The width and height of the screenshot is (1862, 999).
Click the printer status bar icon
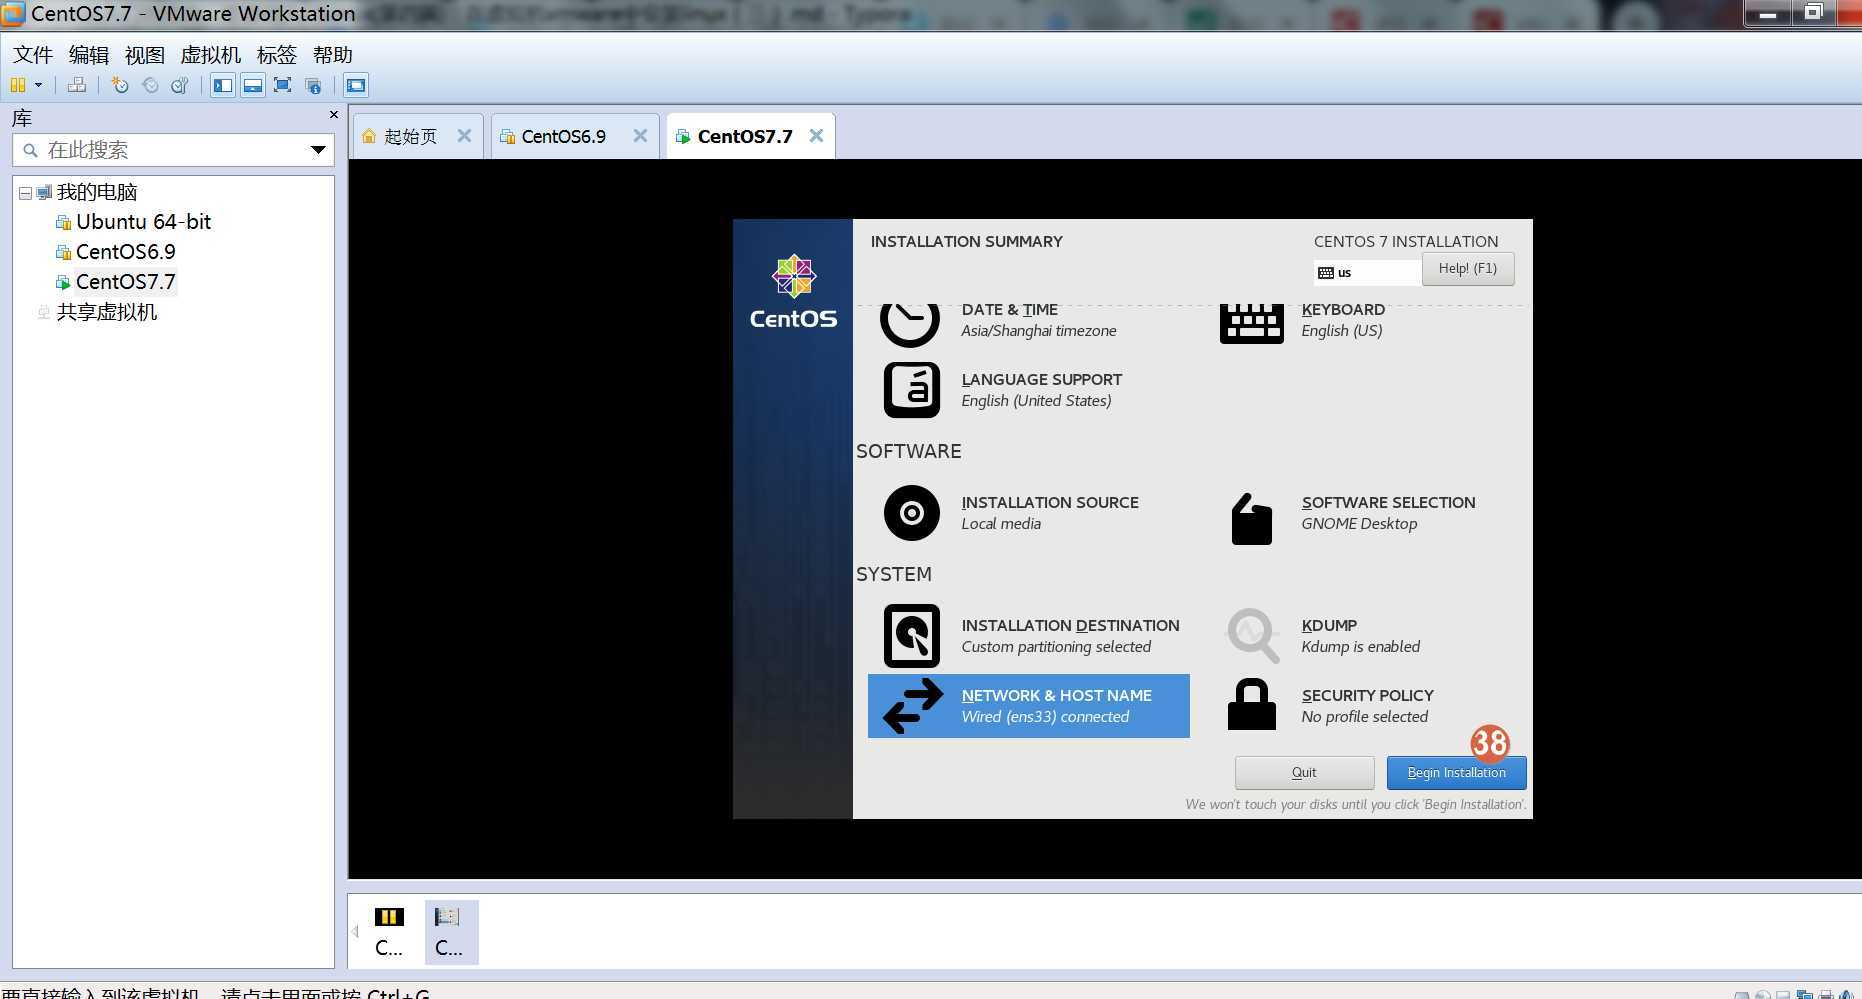(x=1826, y=995)
